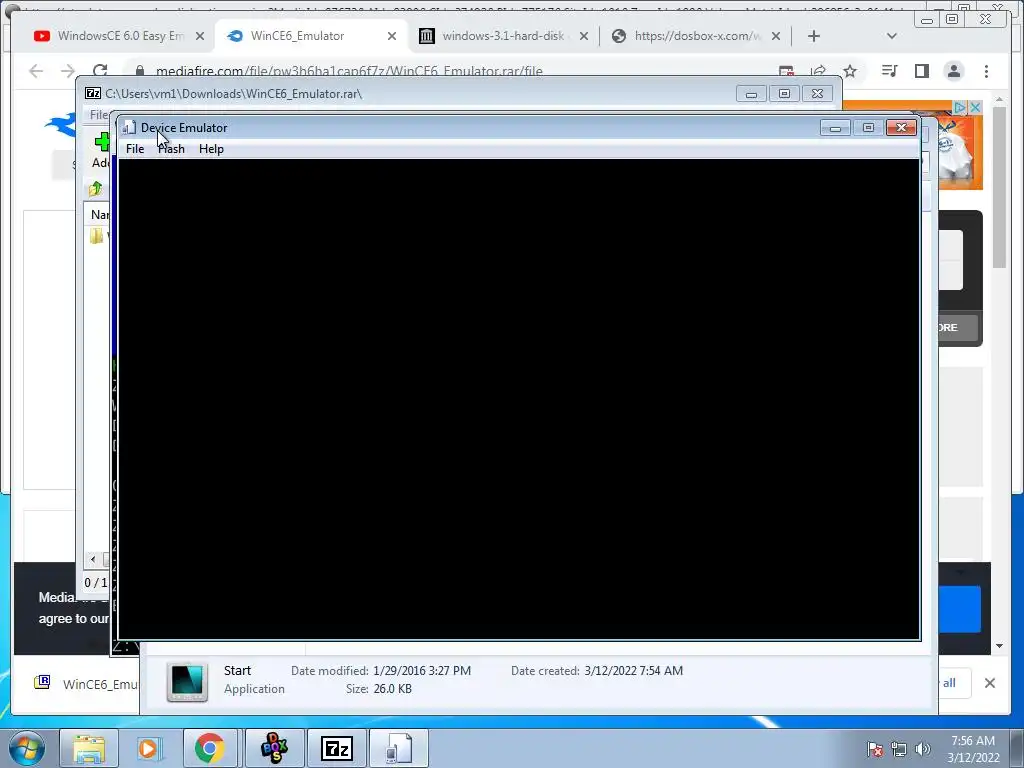The height and width of the screenshot is (768, 1024).
Task: Bookmark this page with the star icon
Action: click(850, 71)
